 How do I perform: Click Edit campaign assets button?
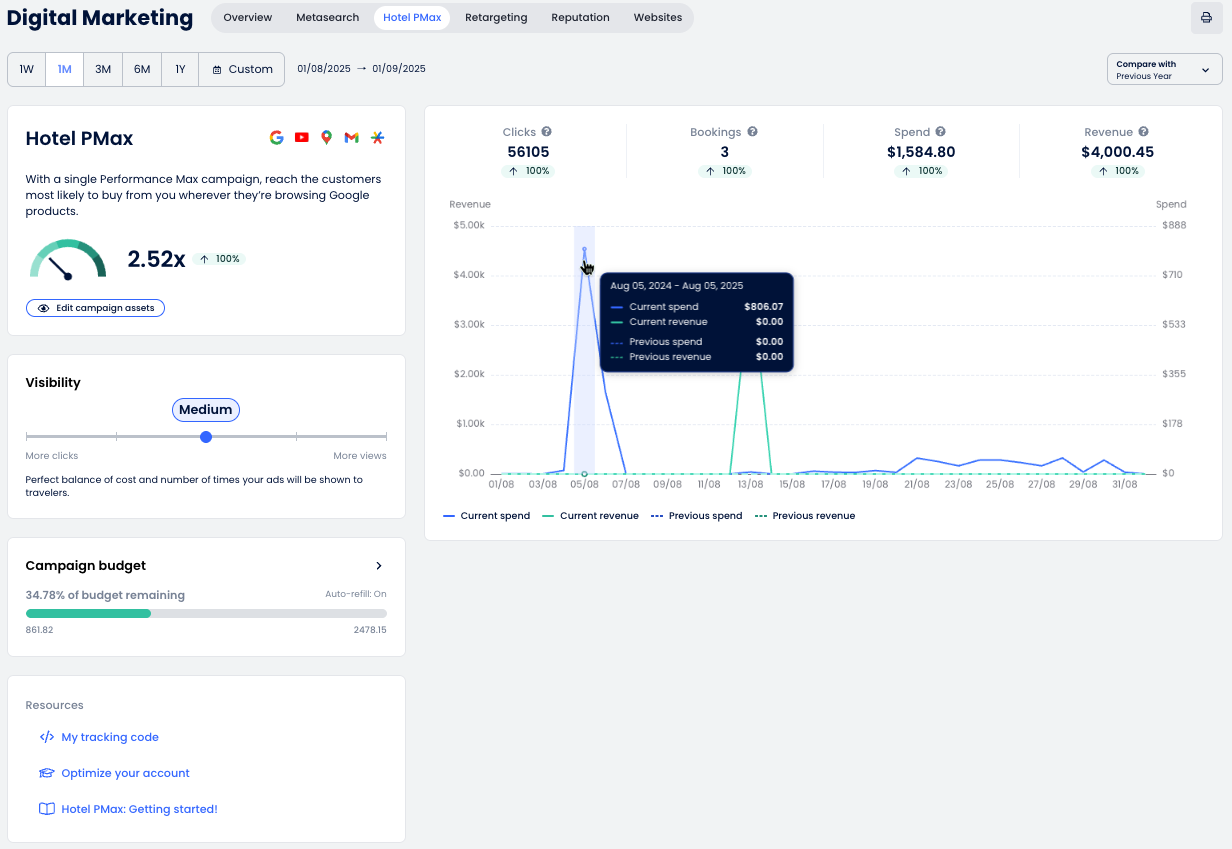pyautogui.click(x=96, y=308)
